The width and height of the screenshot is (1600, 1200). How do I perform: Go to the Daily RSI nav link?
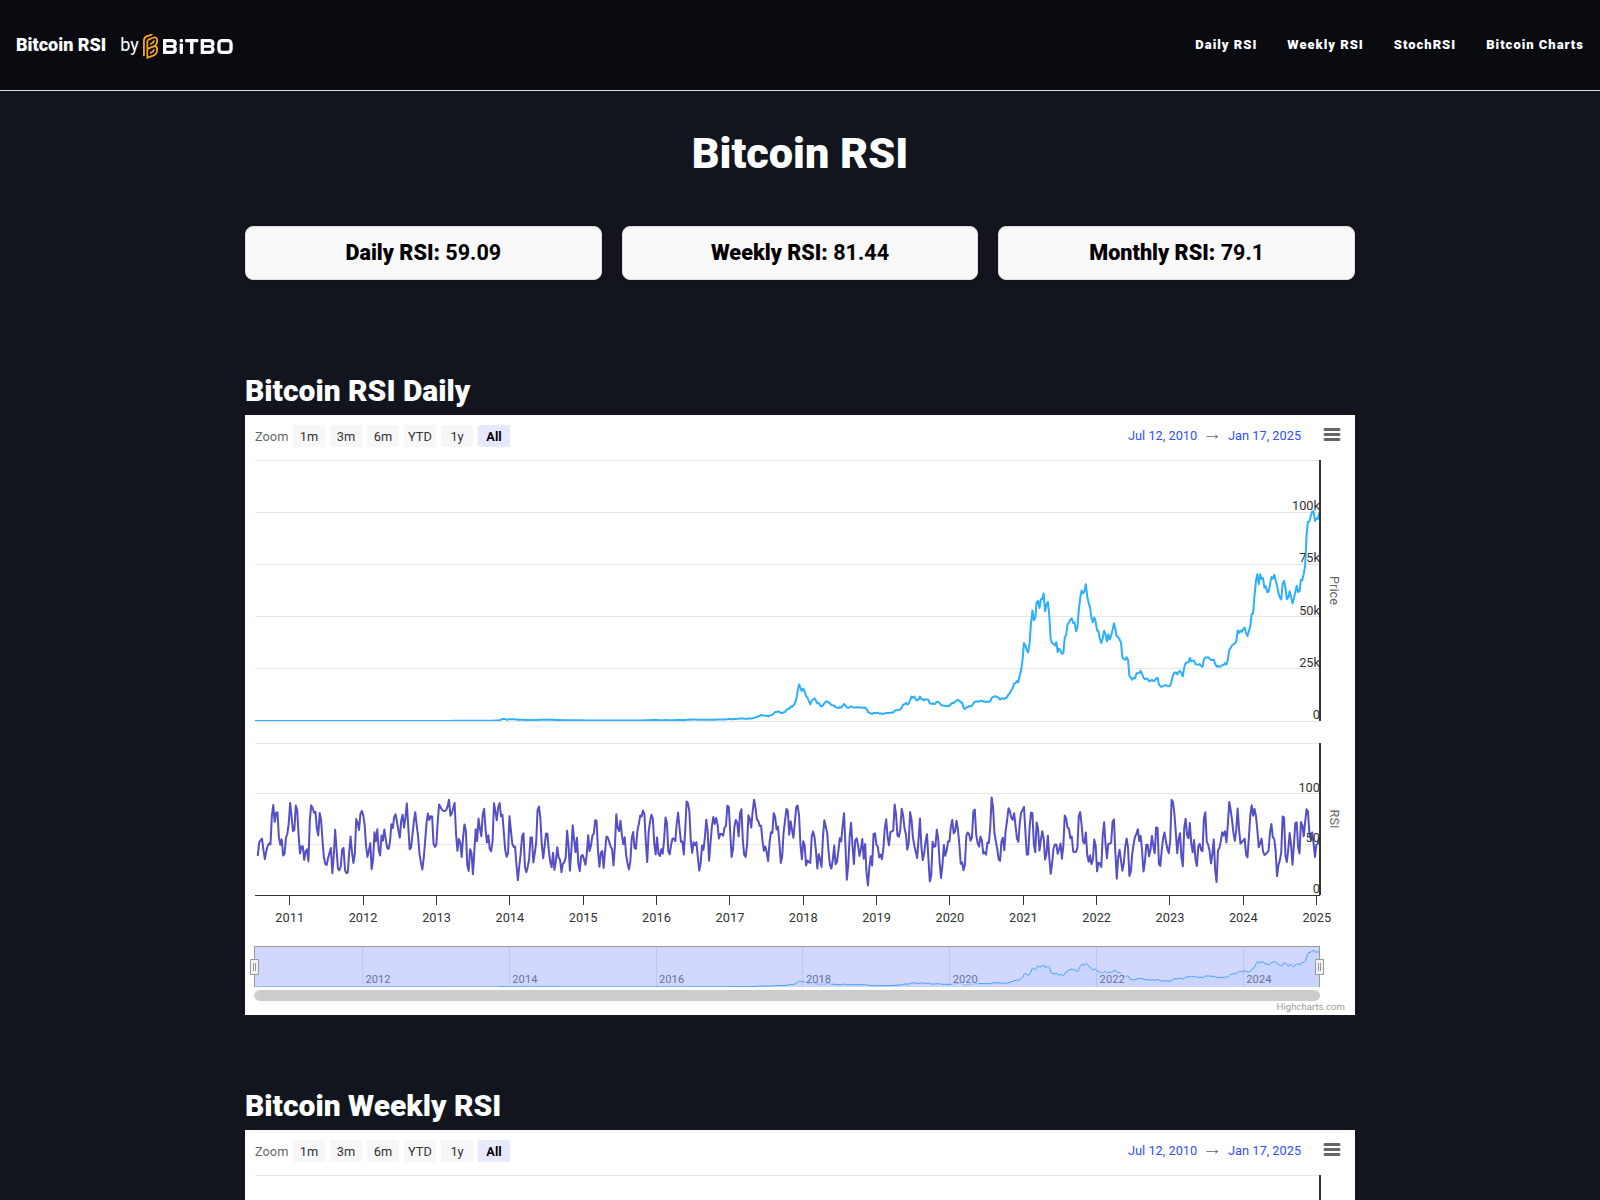(1225, 45)
